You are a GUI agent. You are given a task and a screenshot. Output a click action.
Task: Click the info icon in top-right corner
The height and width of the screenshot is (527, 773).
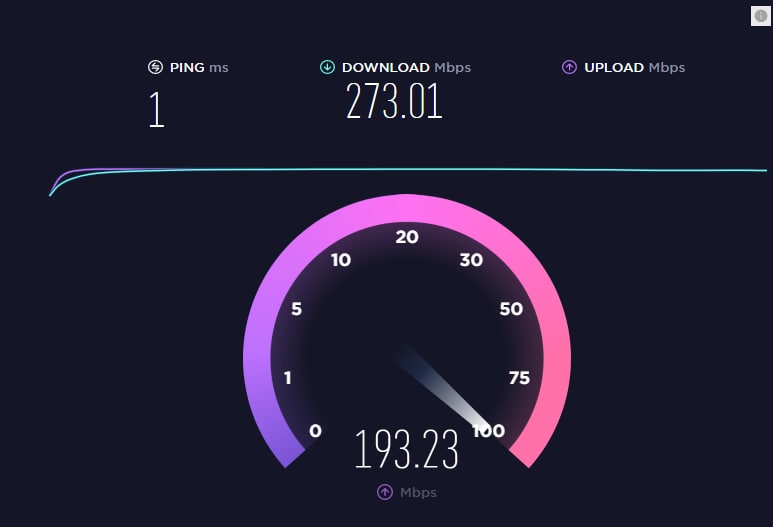[x=761, y=16]
